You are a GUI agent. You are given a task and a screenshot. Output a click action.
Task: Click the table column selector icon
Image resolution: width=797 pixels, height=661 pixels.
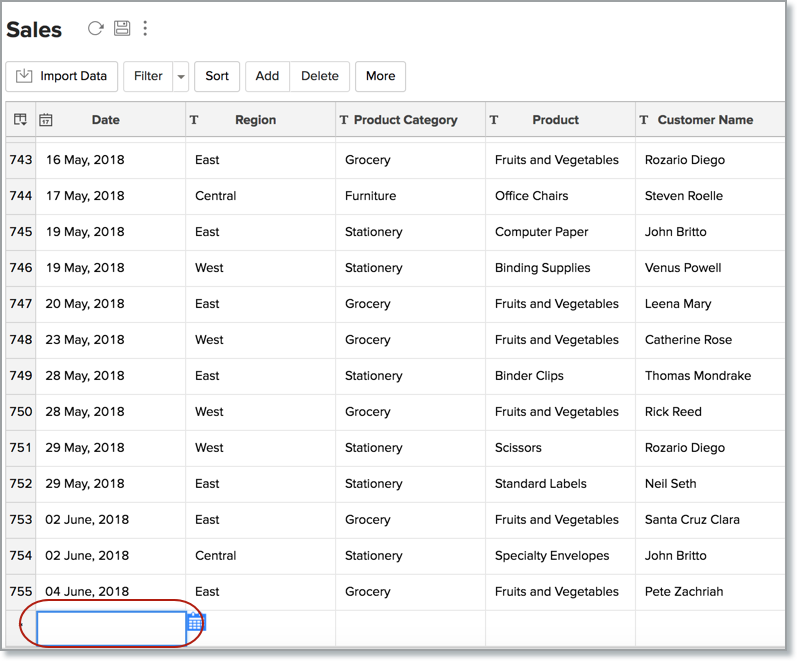20,120
